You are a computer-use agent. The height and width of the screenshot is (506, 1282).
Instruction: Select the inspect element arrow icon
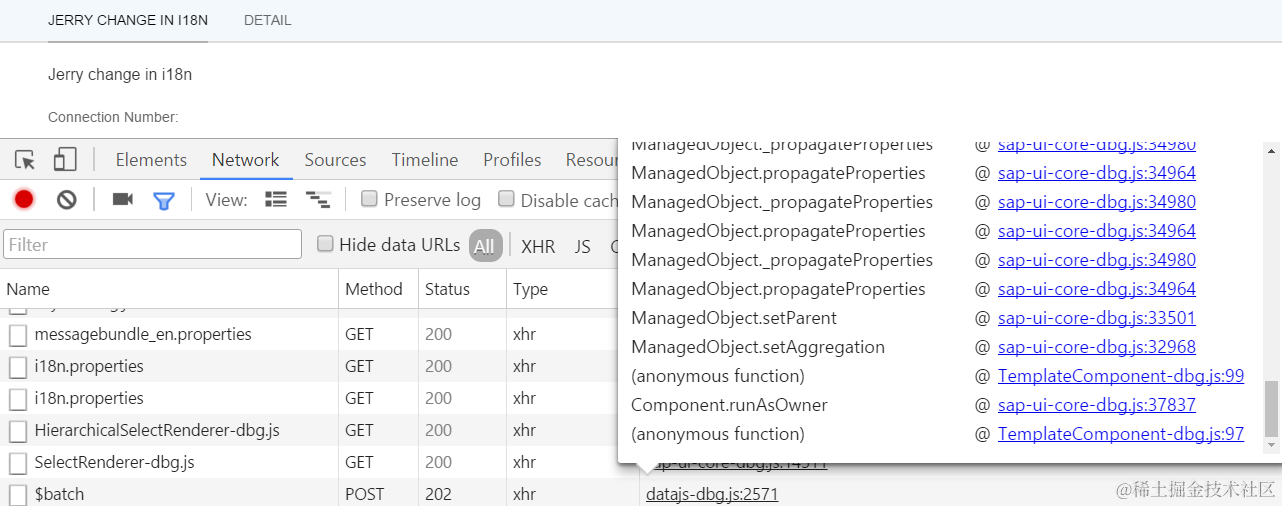coord(25,160)
